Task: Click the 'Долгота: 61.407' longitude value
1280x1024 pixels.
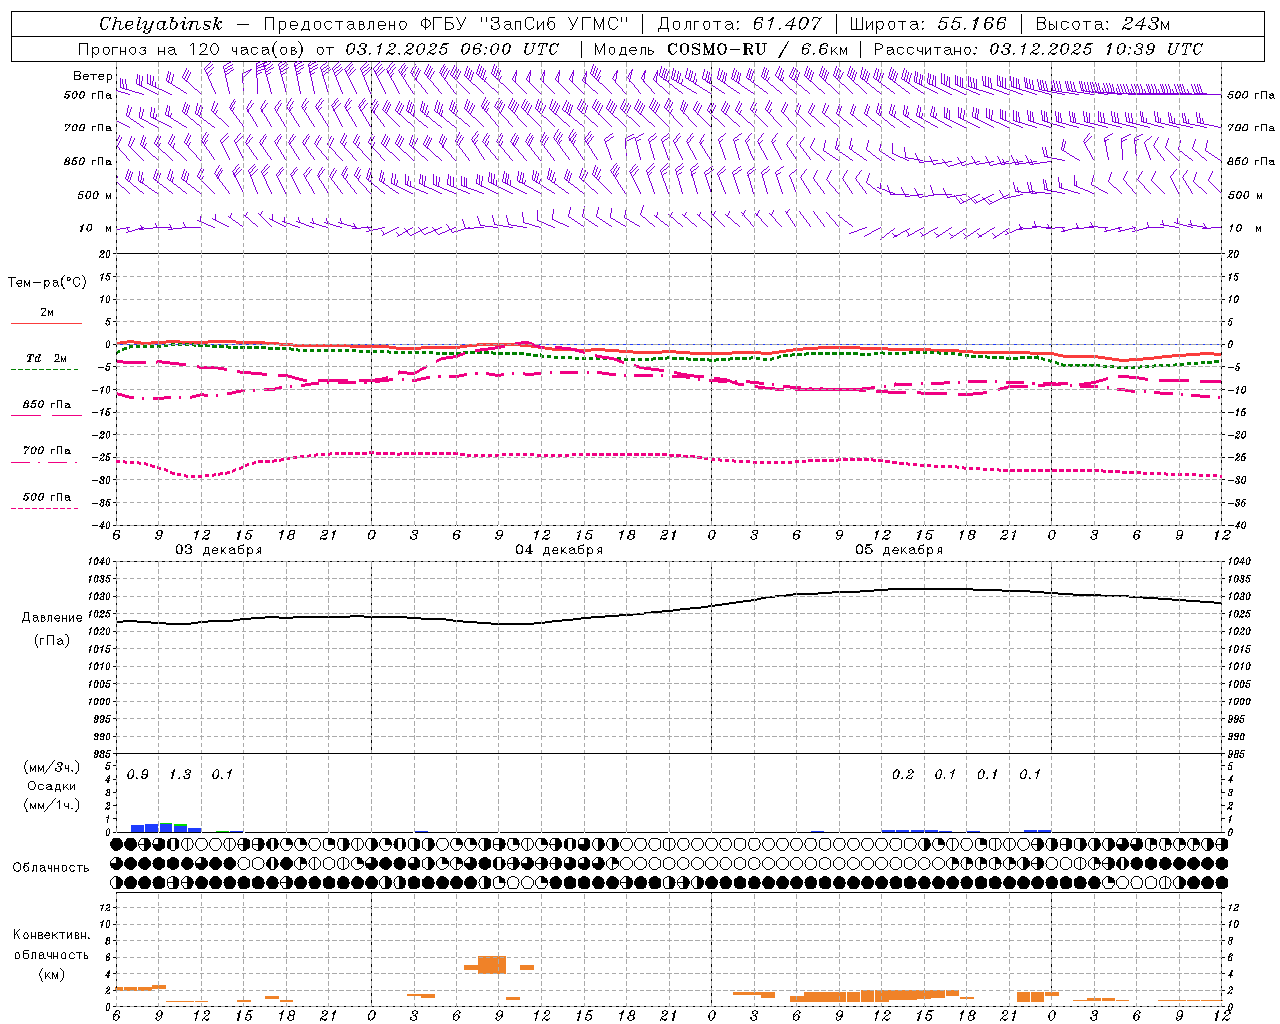Action: (x=739, y=24)
